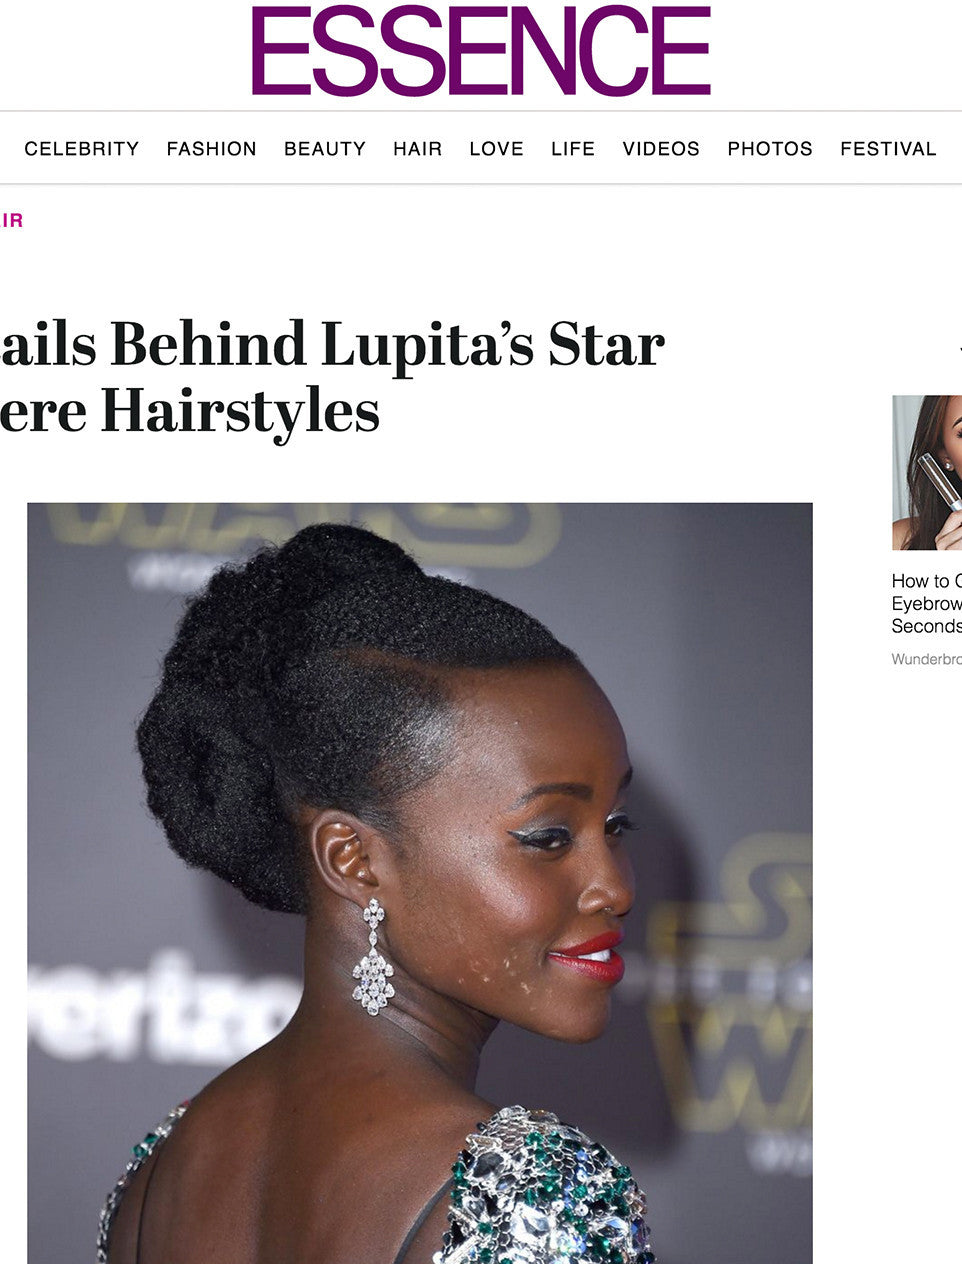Open the sidebar eyebrow ad thumbnail
Image resolution: width=962 pixels, height=1264 pixels.
point(927,473)
